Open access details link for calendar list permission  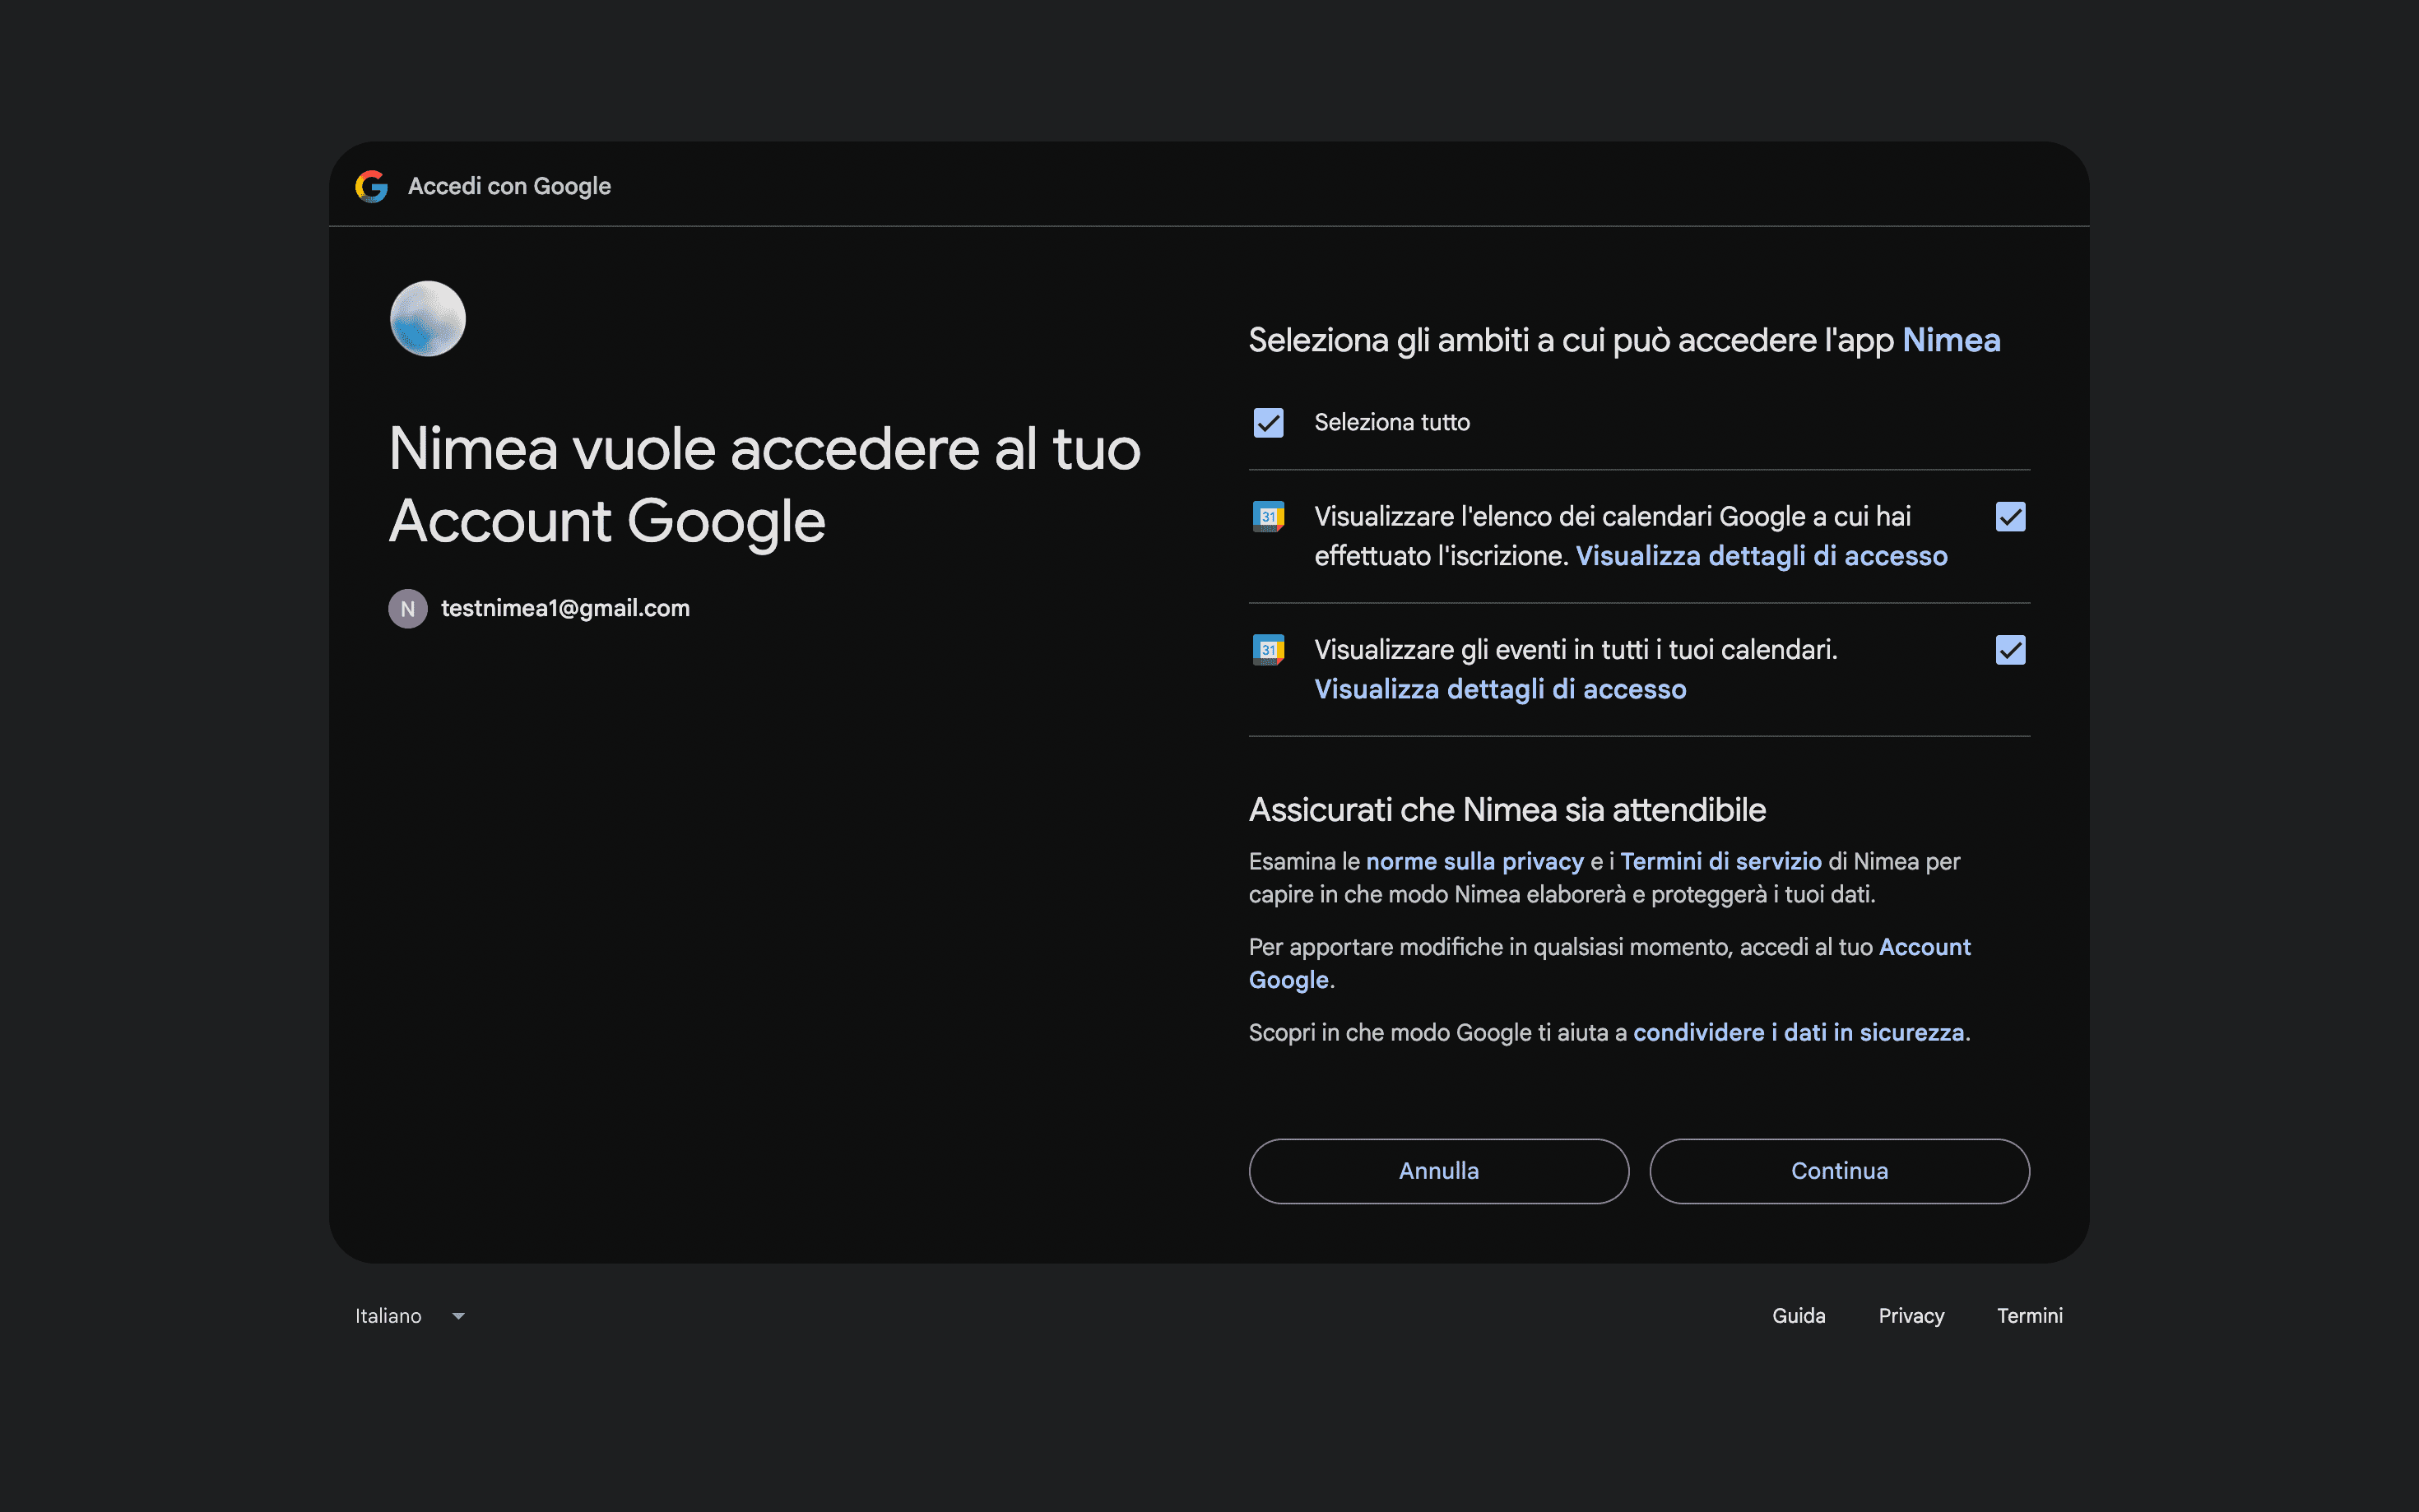click(x=1761, y=556)
